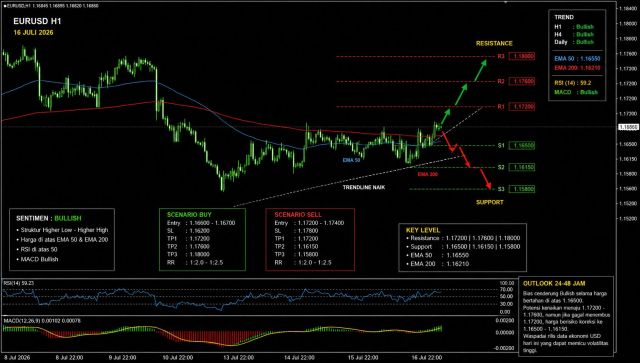
Task: Select the S3 price box 1.15800
Action: coord(522,189)
